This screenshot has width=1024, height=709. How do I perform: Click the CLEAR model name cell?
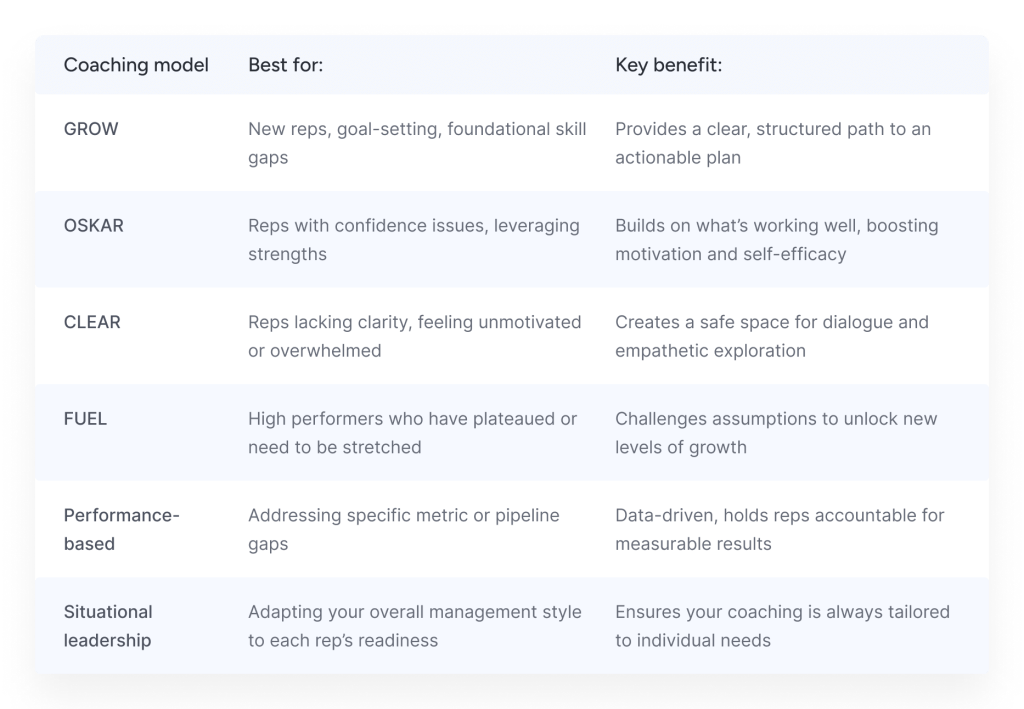(x=92, y=322)
